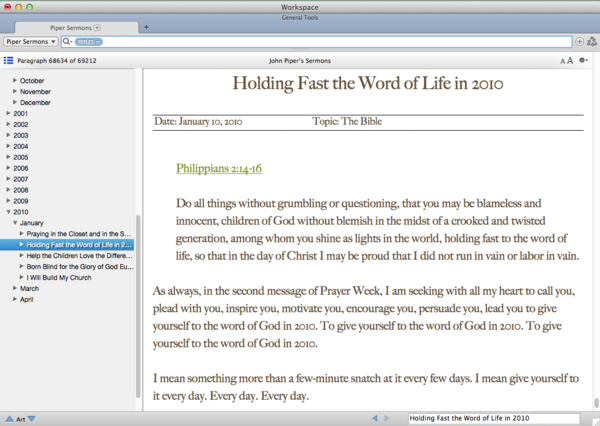Collapse the January month node
600x426 pixels.
click(x=15, y=223)
